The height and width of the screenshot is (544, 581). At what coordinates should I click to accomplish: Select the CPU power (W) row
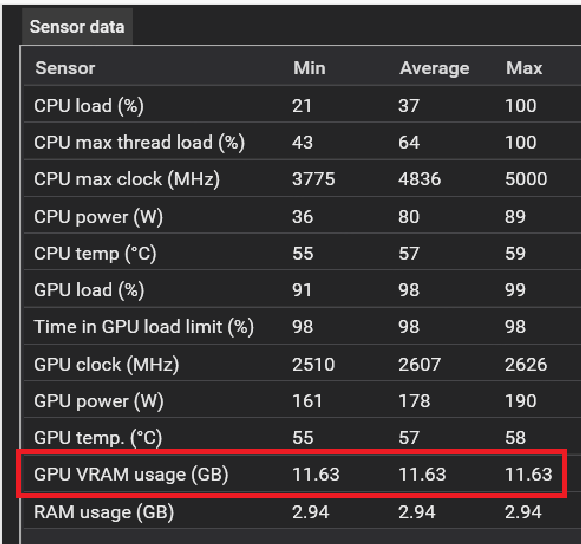302,216
